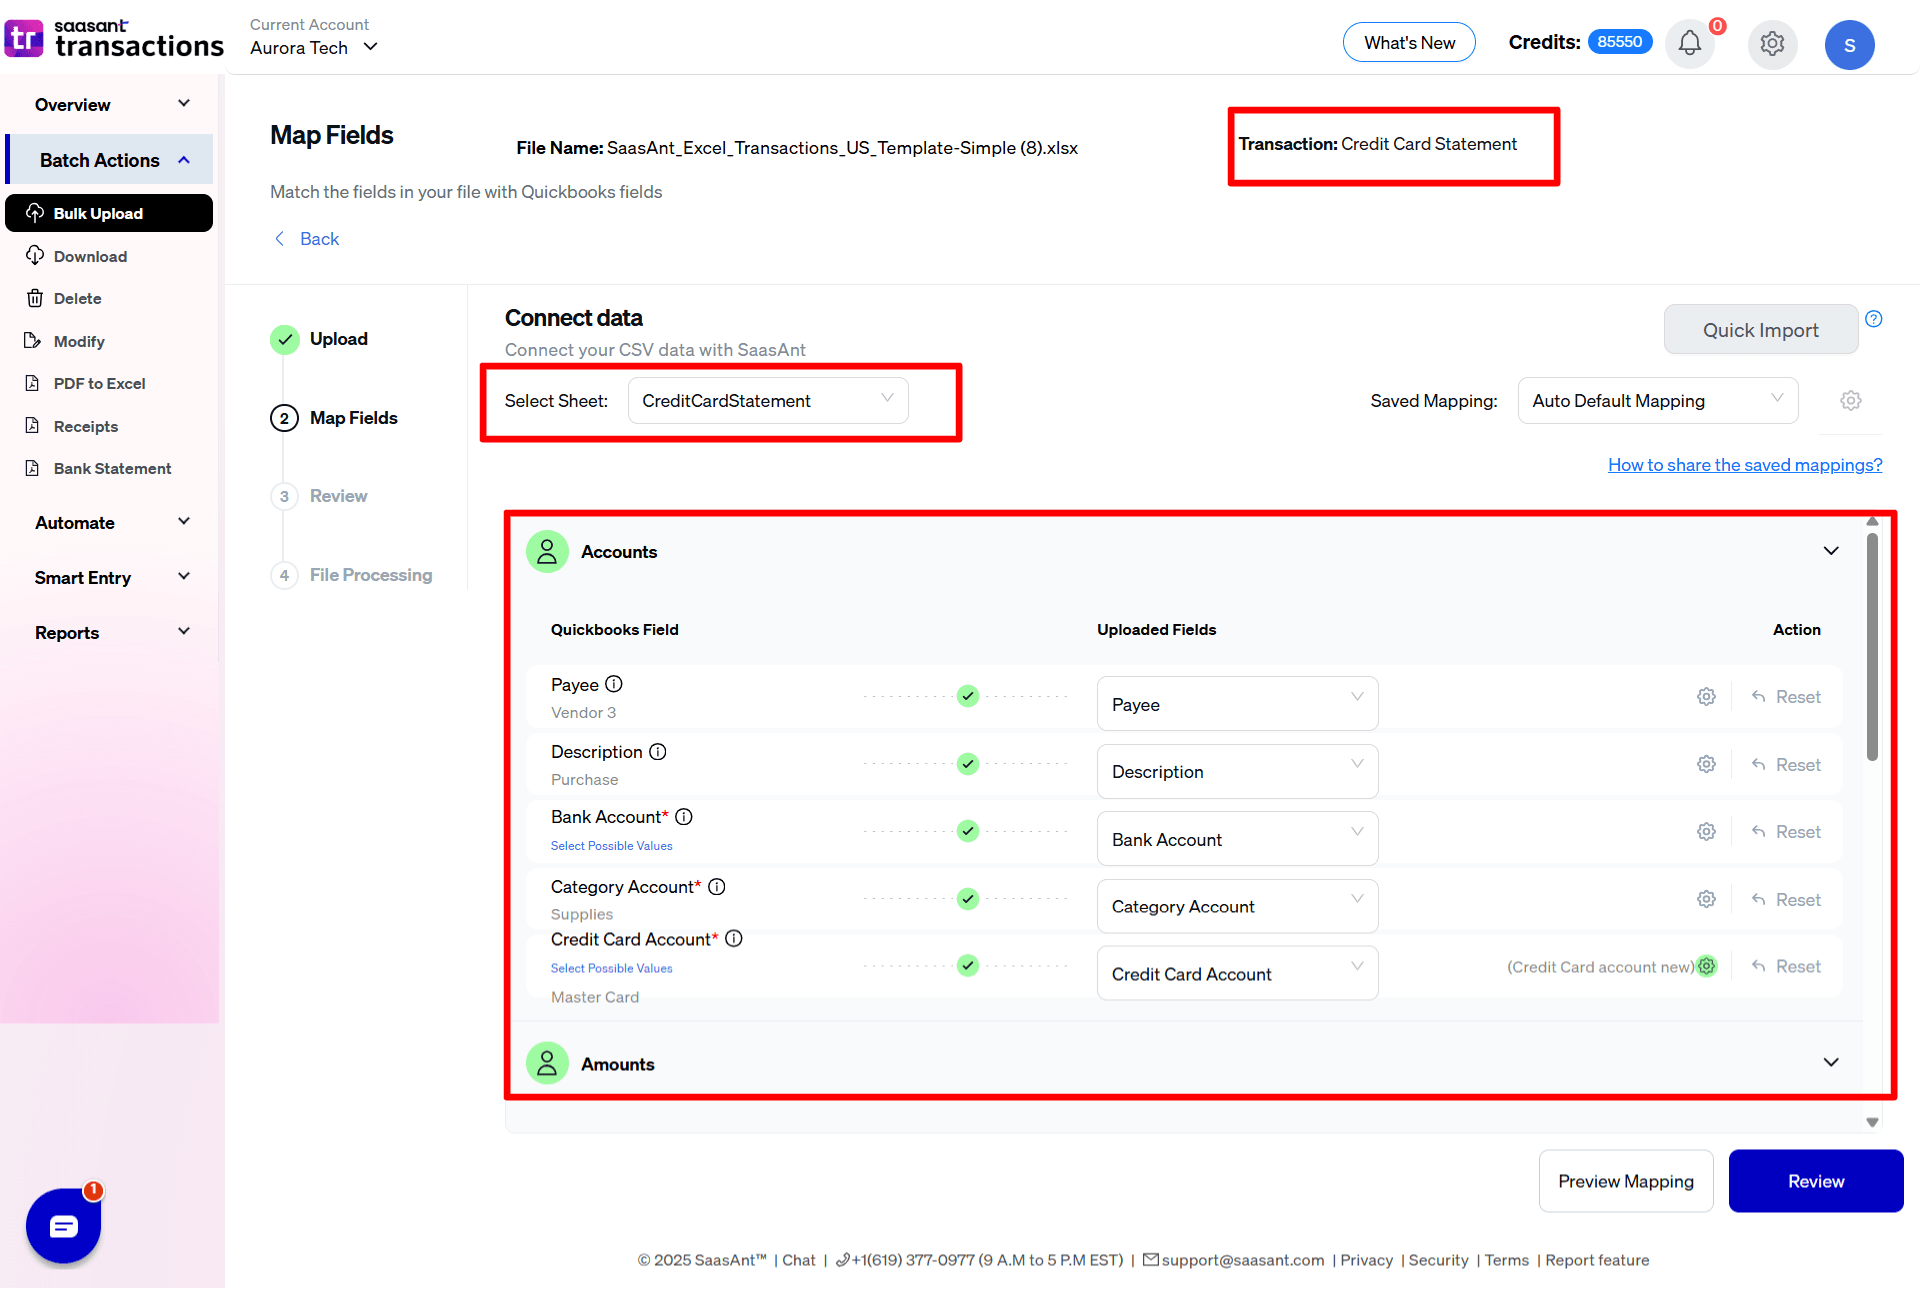Open Receipts in sidebar
Screen dimensions: 1920x1290
[x=85, y=427]
